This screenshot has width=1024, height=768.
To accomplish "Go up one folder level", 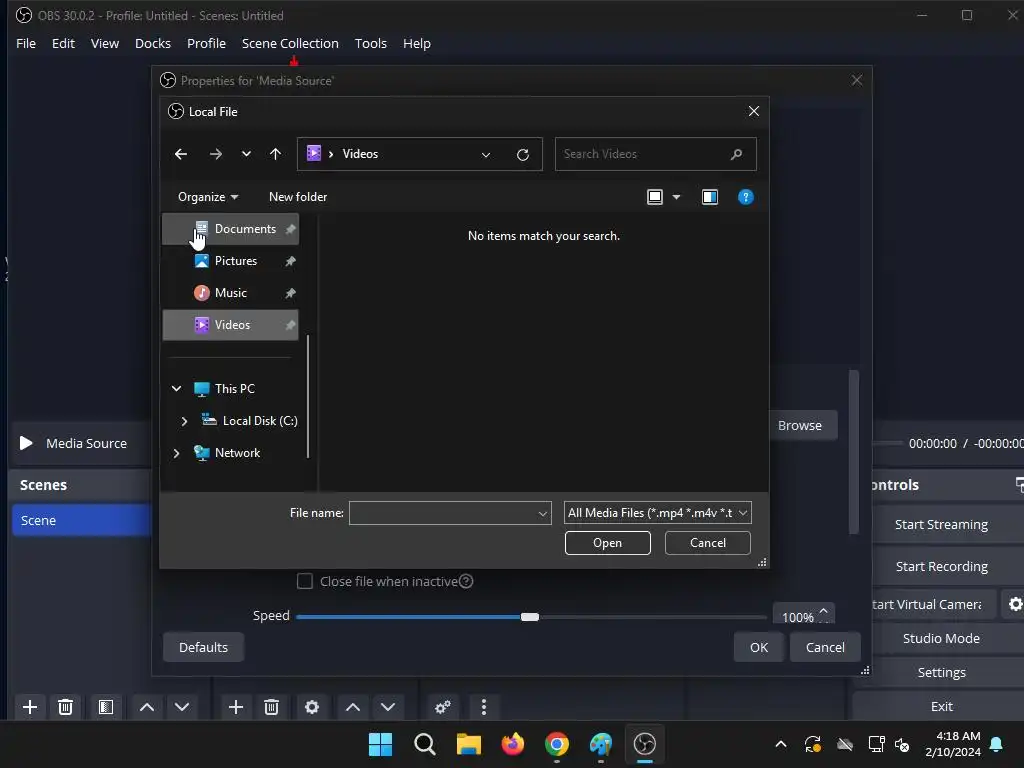I will (x=276, y=154).
